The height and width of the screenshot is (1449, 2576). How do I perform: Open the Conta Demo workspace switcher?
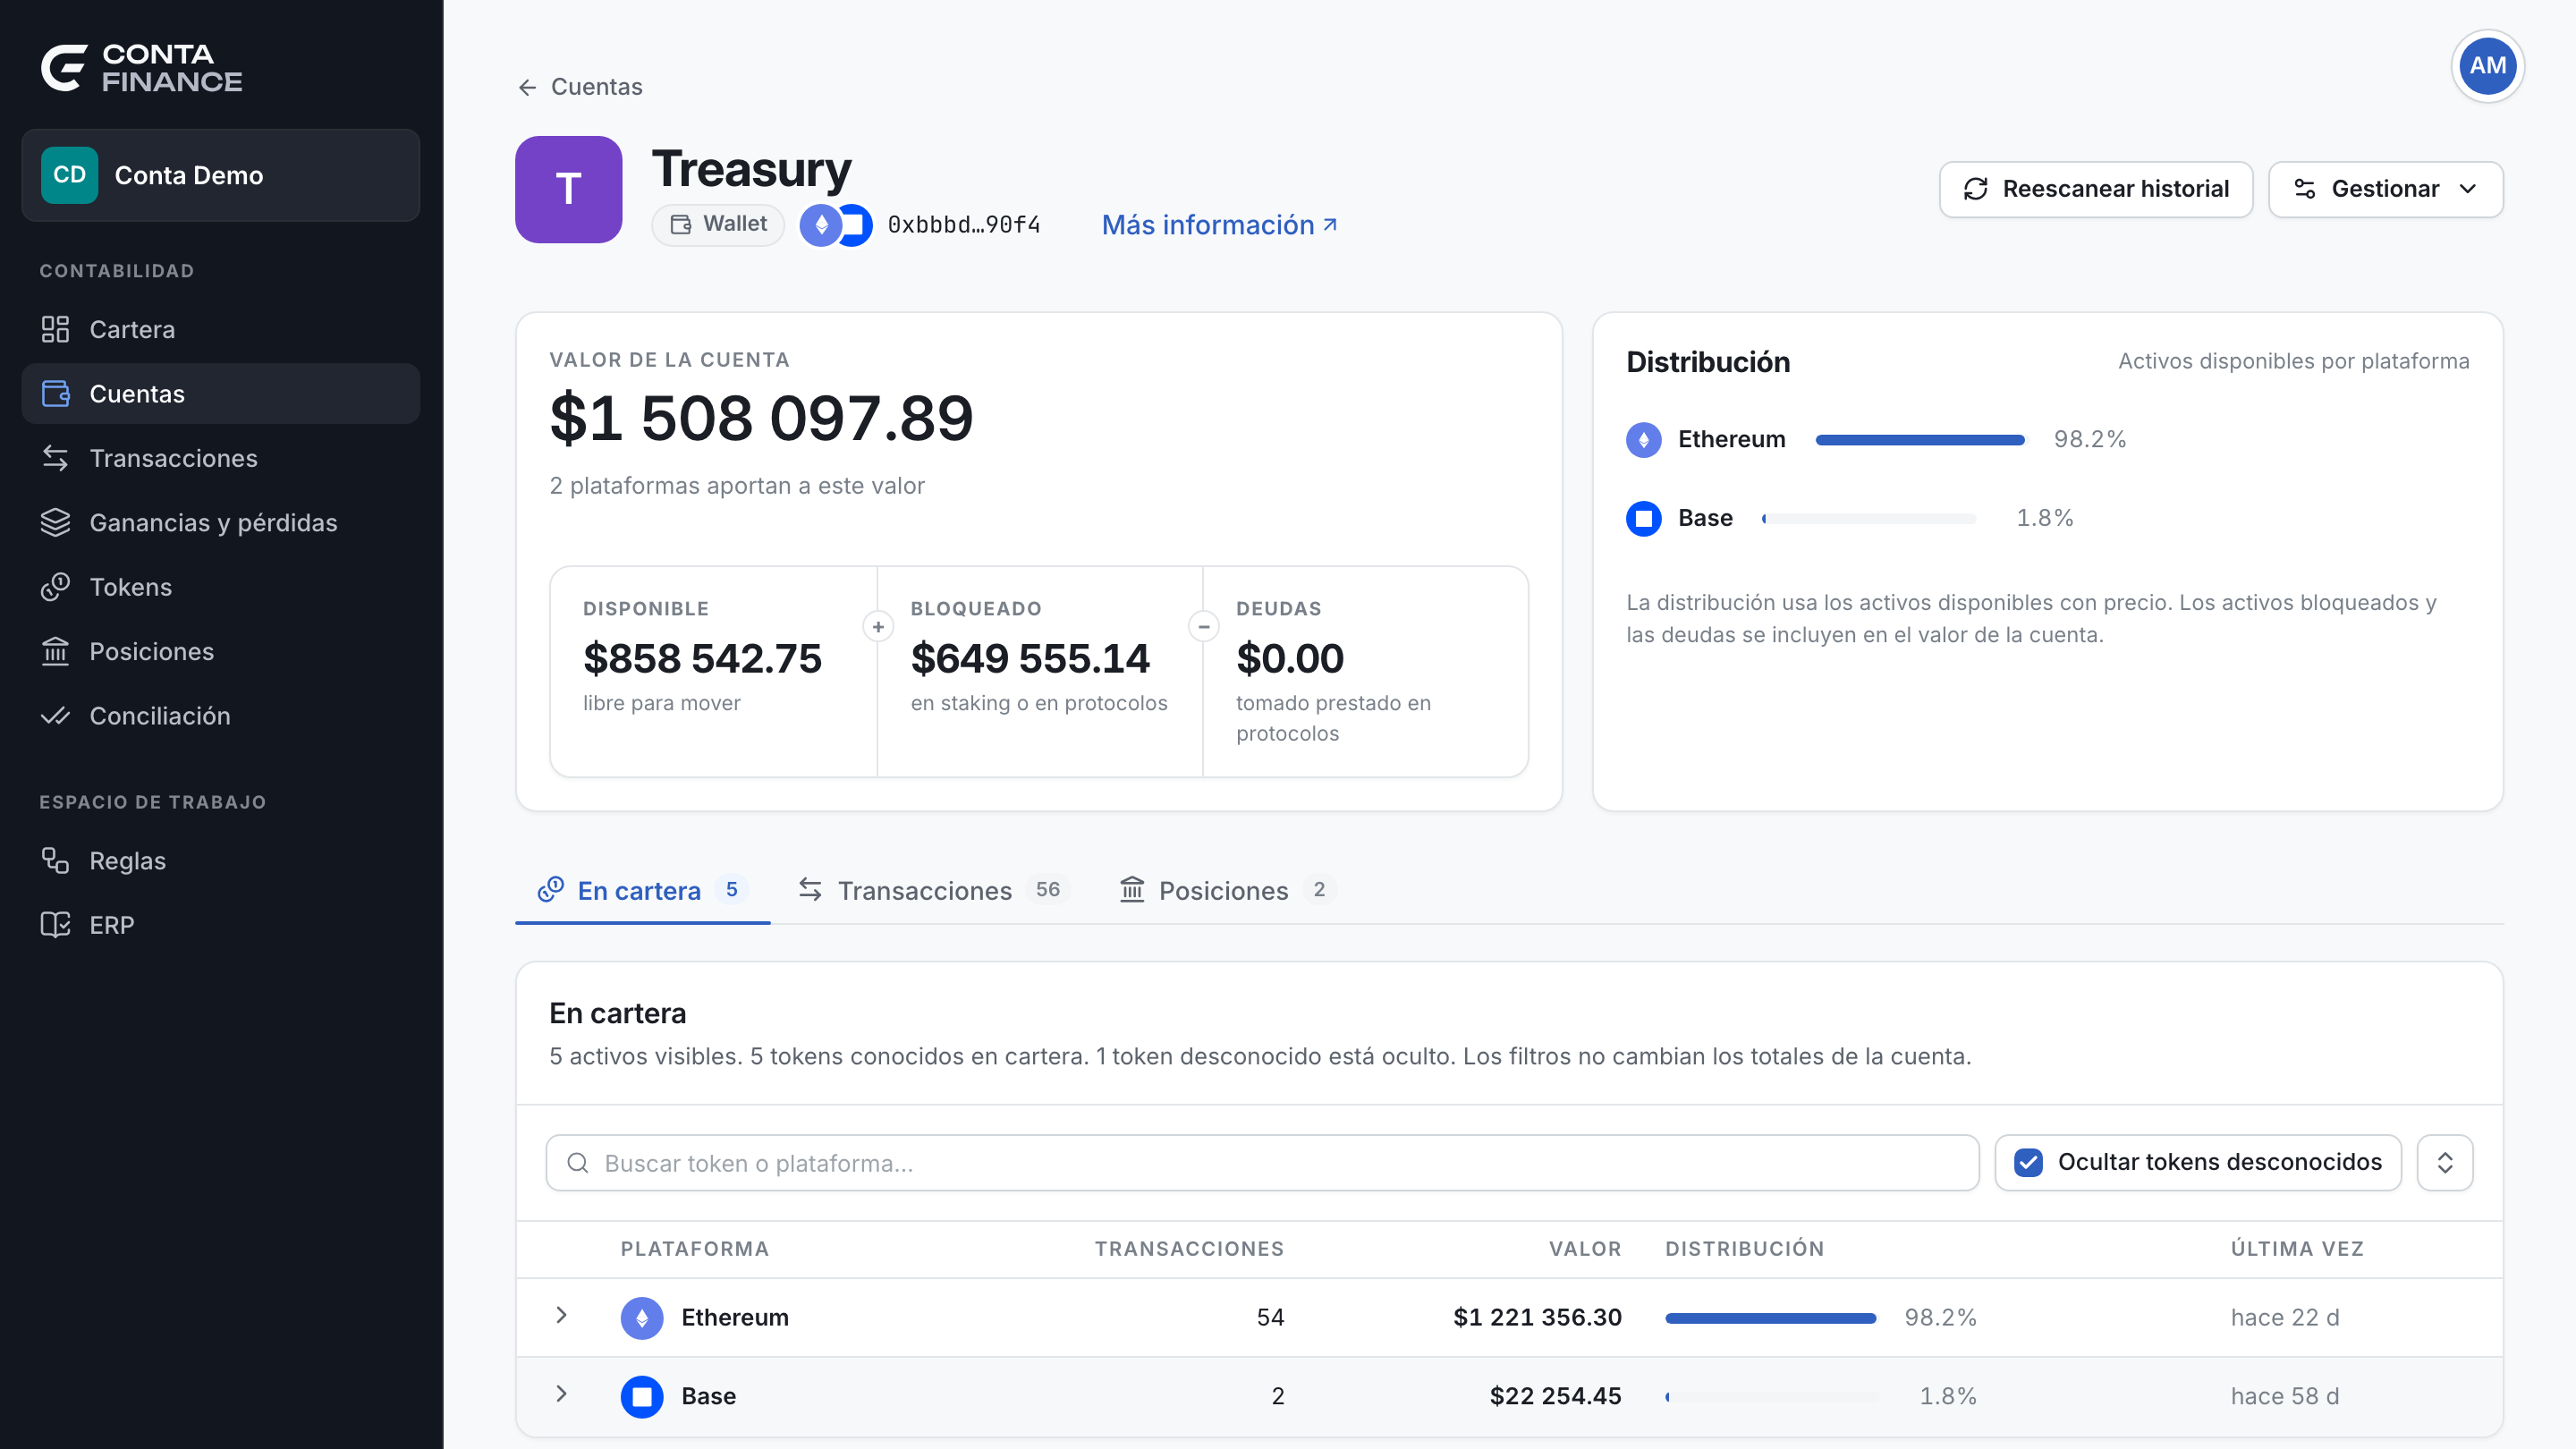(x=220, y=175)
